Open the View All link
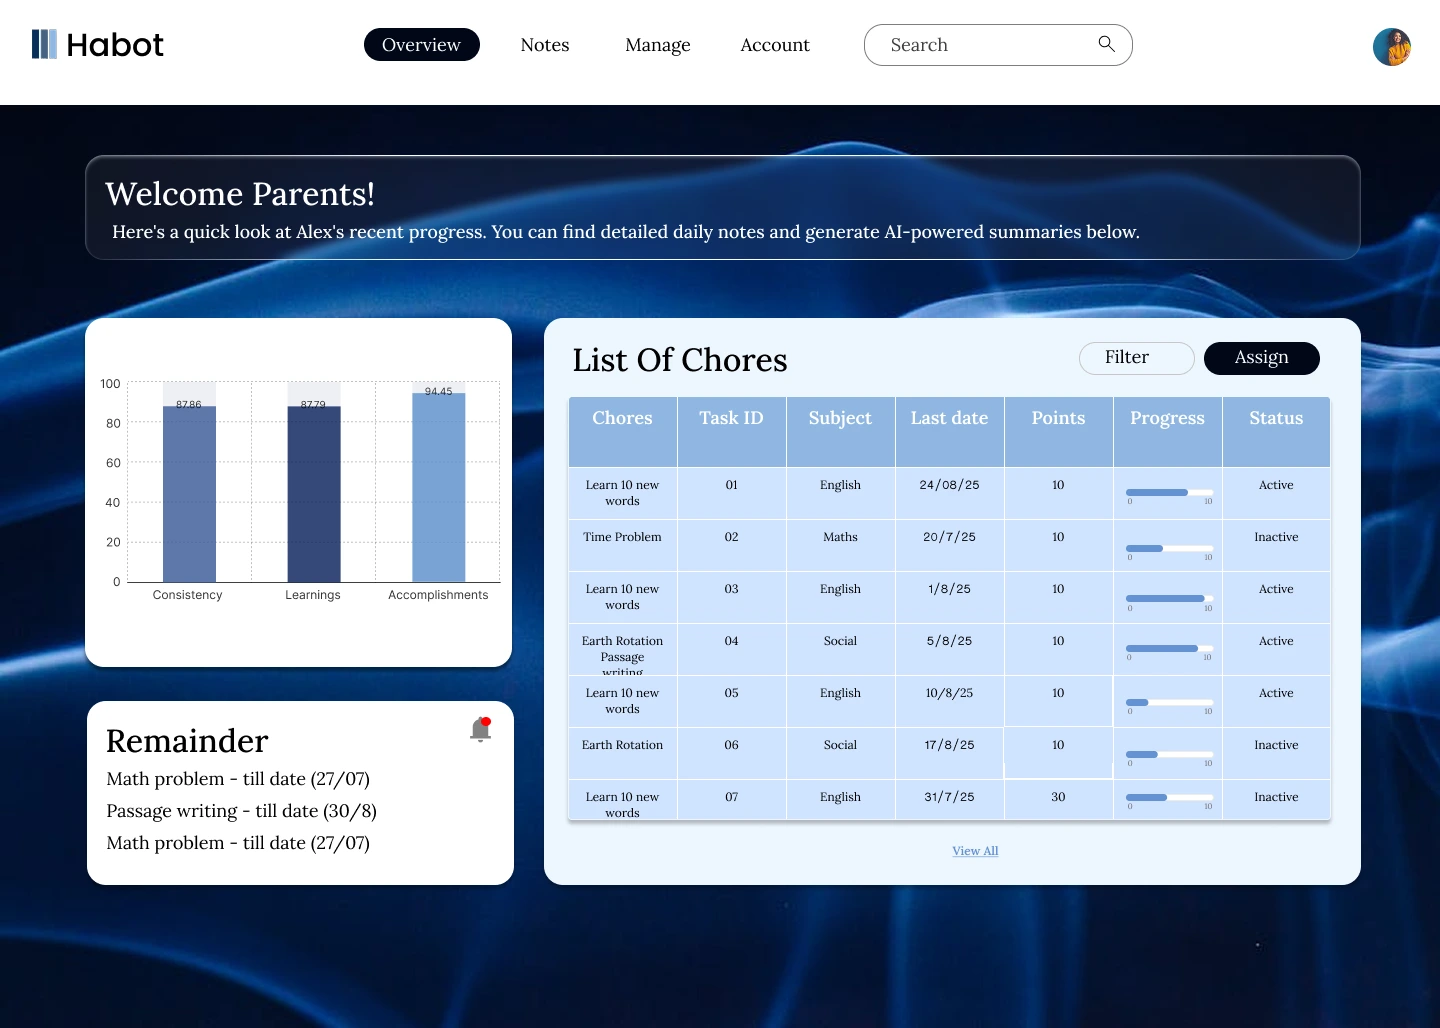1440x1028 pixels. (x=975, y=851)
